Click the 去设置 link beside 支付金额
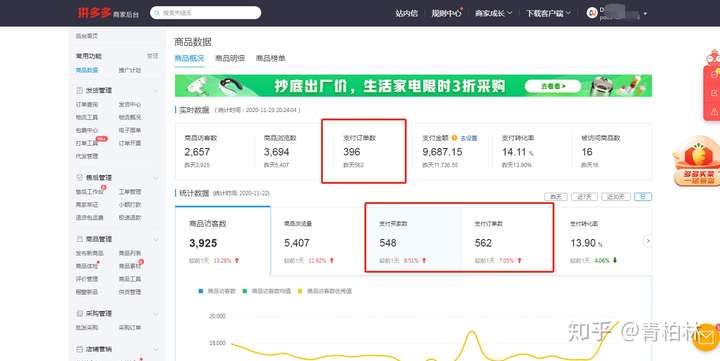The width and height of the screenshot is (720, 361). 469,138
